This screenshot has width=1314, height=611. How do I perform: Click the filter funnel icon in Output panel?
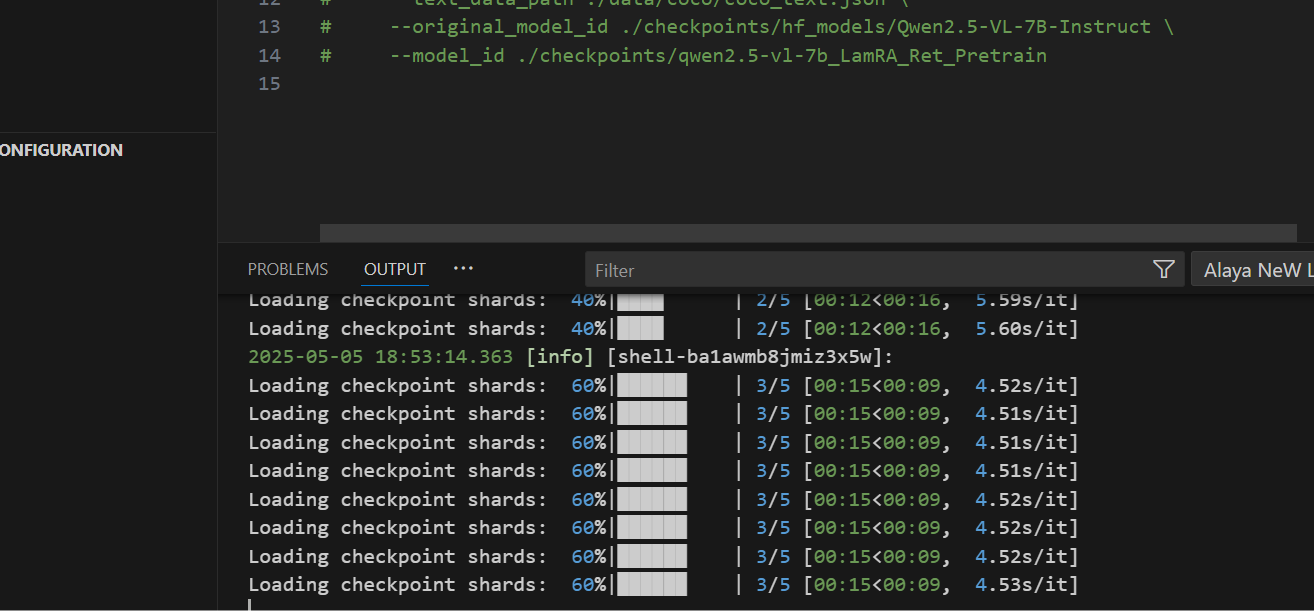[x=1163, y=269]
